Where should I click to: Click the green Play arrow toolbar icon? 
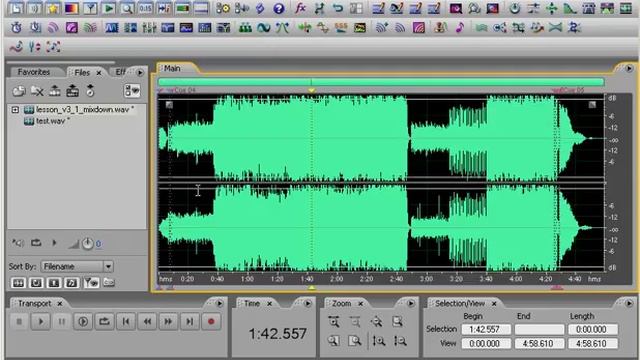108,8
